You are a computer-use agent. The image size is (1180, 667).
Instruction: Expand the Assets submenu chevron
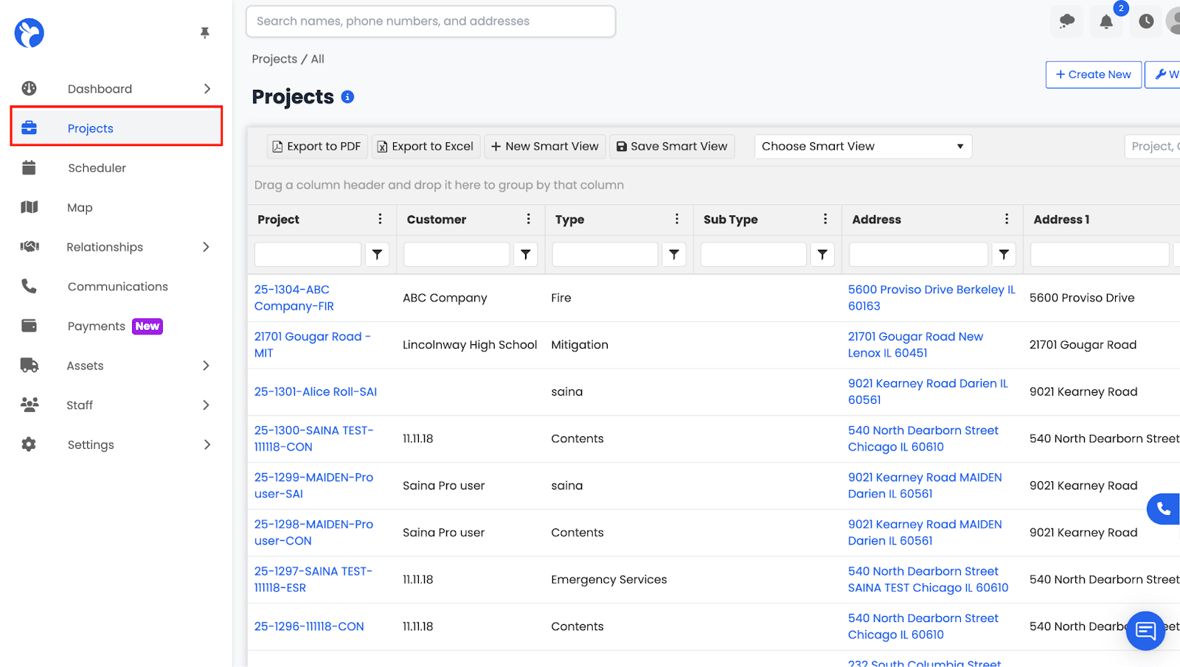[206, 365]
